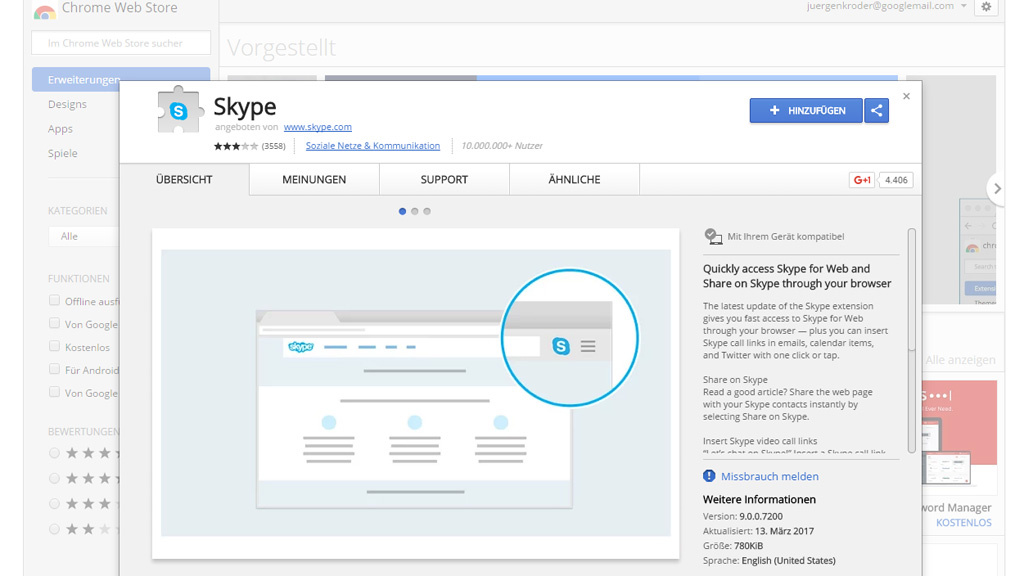Click the exclamation icon beside Missbrauch melden
The image size is (1024, 576).
point(708,476)
